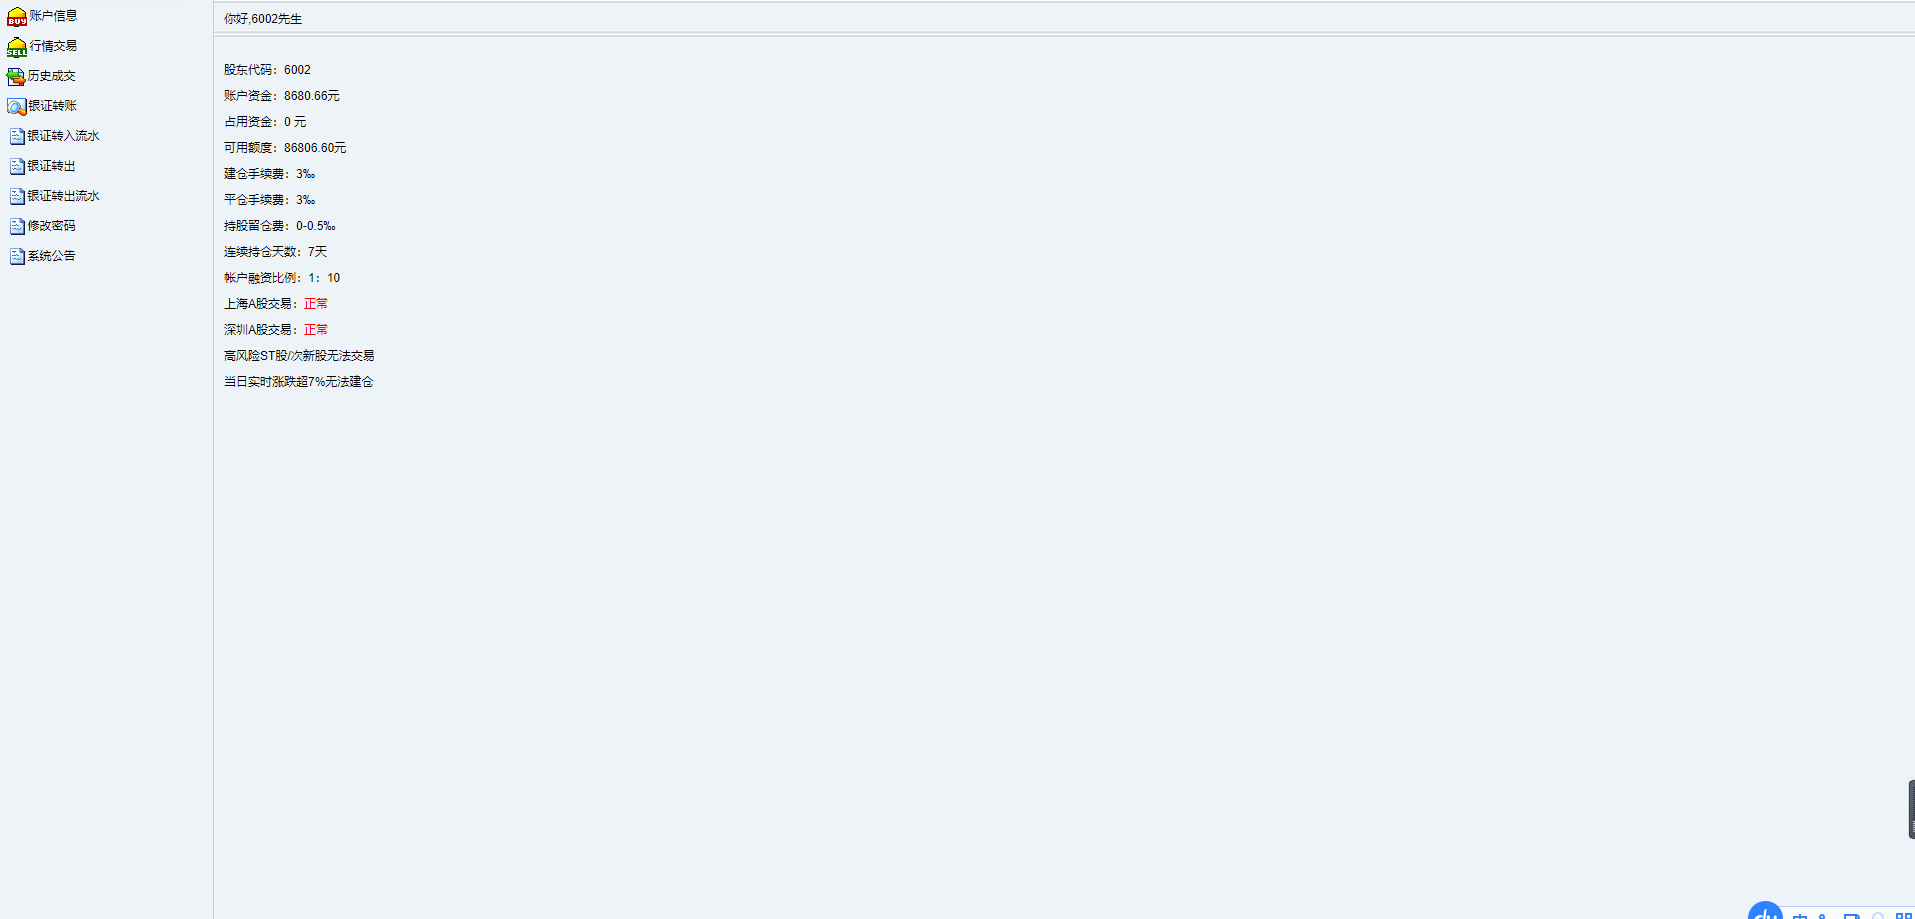The image size is (1915, 919).
Task: View the 系统公告 announcements label
Action: [x=51, y=256]
